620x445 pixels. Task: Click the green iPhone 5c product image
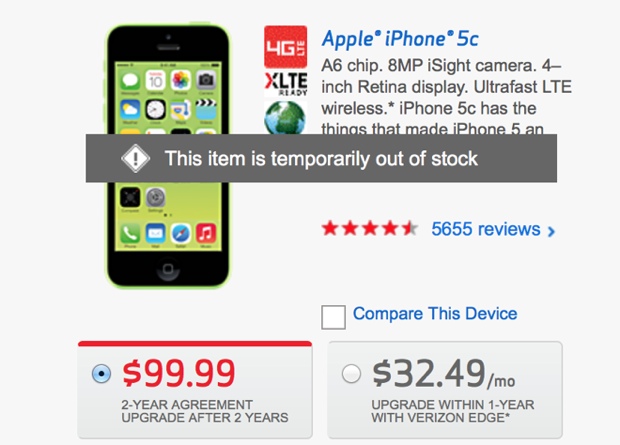pos(168,156)
